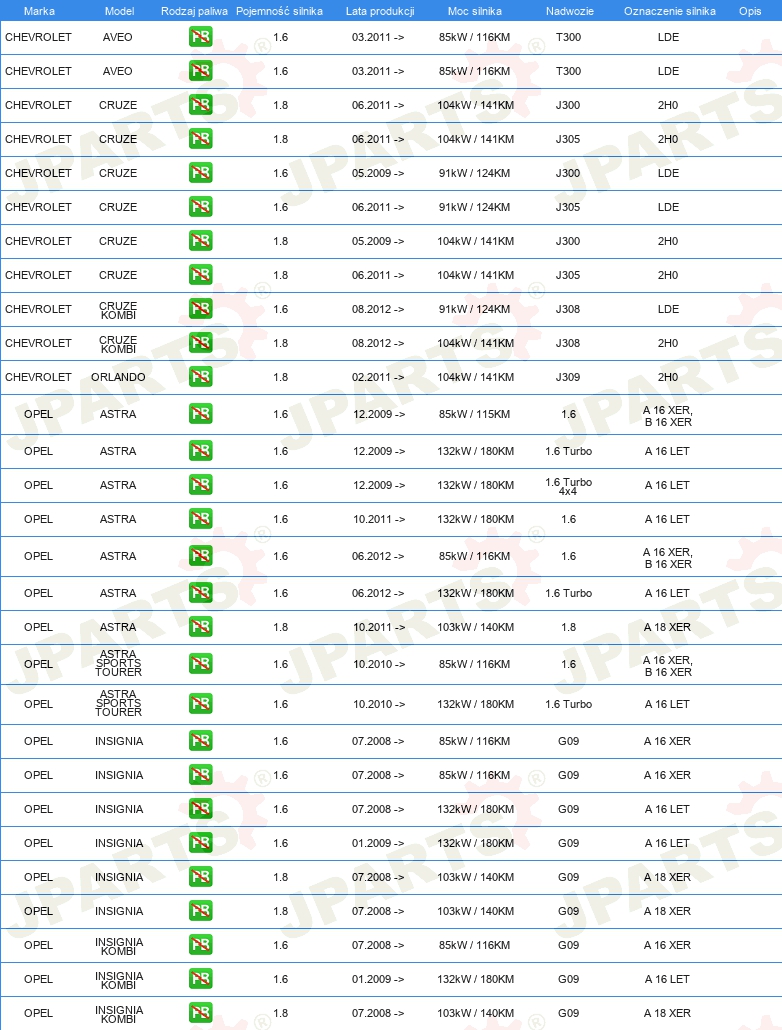Click 'A 18 XER' in the INSIGNIA KOMBI row
782x1030 pixels.
pos(667,1013)
